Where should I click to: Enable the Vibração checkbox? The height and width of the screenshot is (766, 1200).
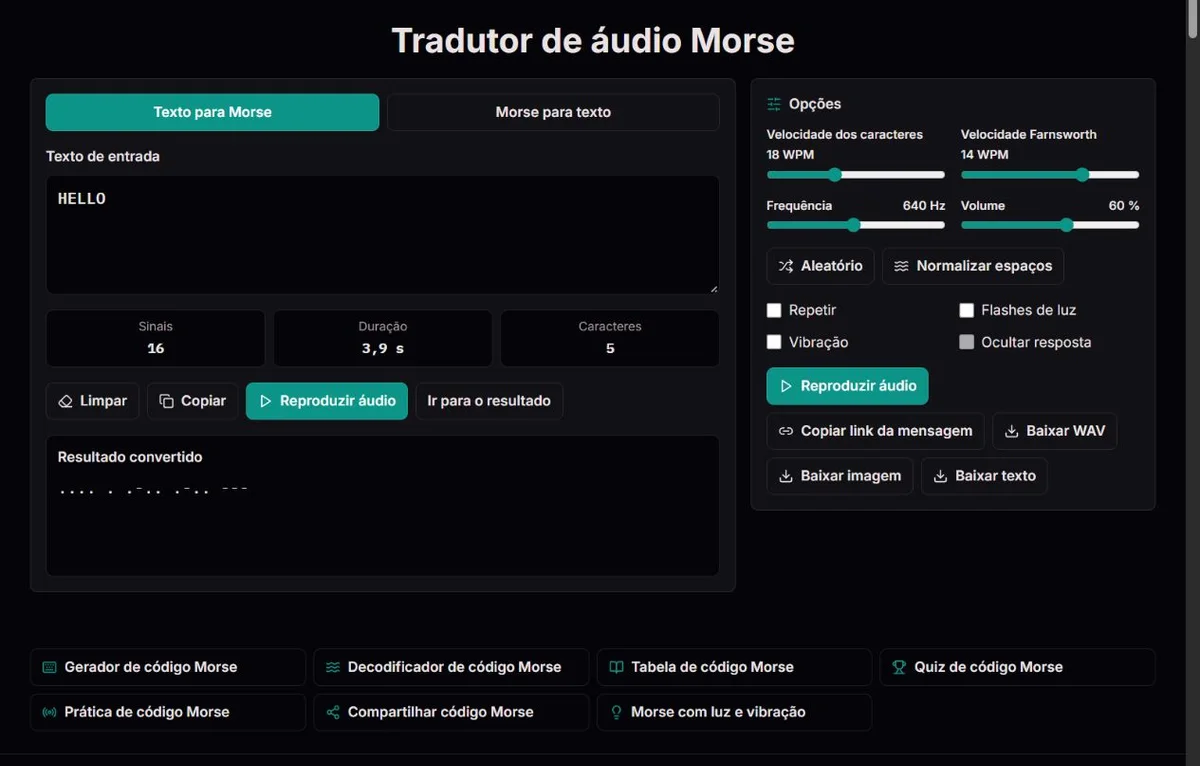pyautogui.click(x=774, y=342)
